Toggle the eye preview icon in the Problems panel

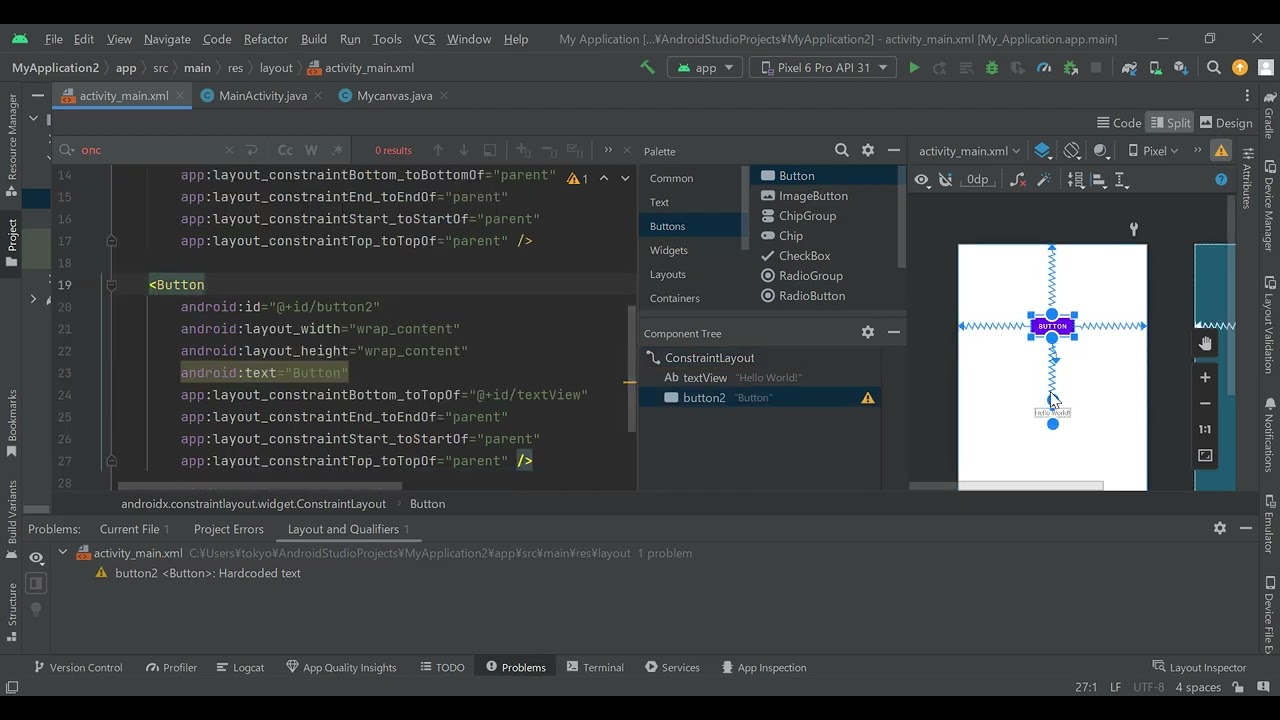tap(36, 557)
